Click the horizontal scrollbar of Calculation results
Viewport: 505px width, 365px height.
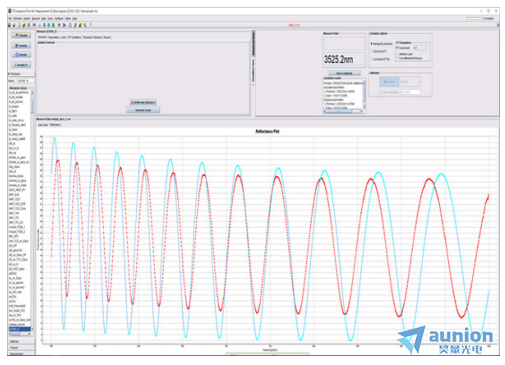click(x=342, y=111)
